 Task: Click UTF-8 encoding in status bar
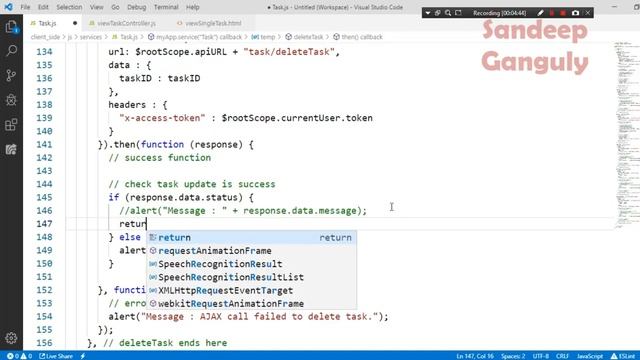coord(541,356)
